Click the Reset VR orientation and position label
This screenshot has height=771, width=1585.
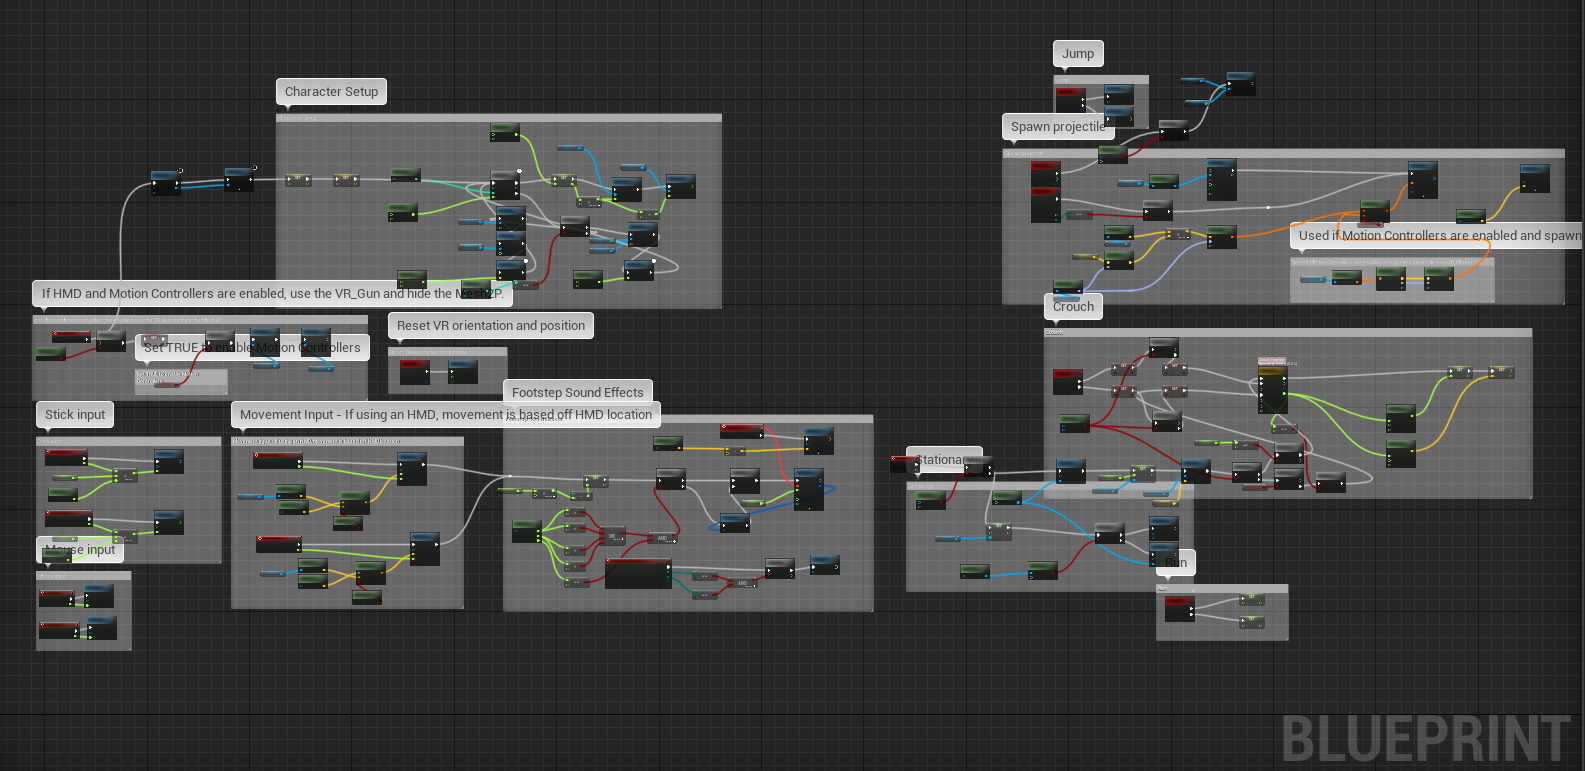[490, 326]
